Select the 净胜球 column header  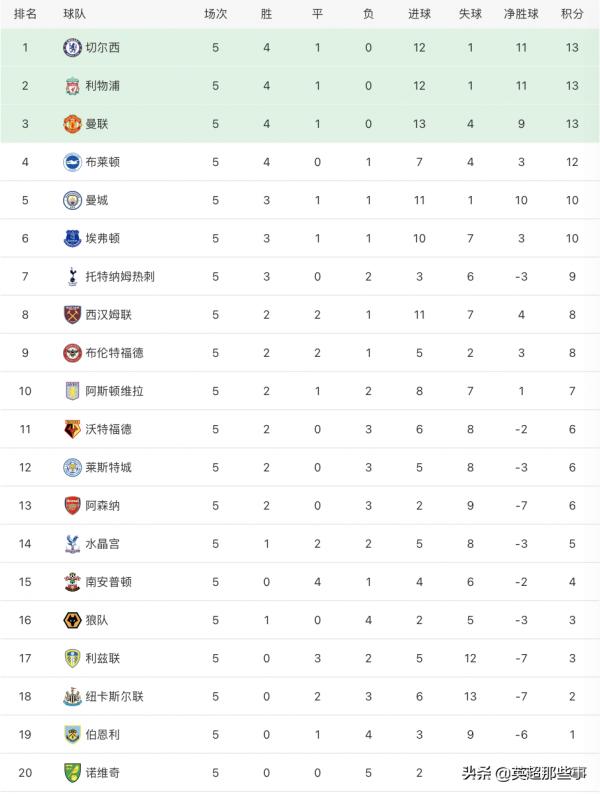pos(521,14)
